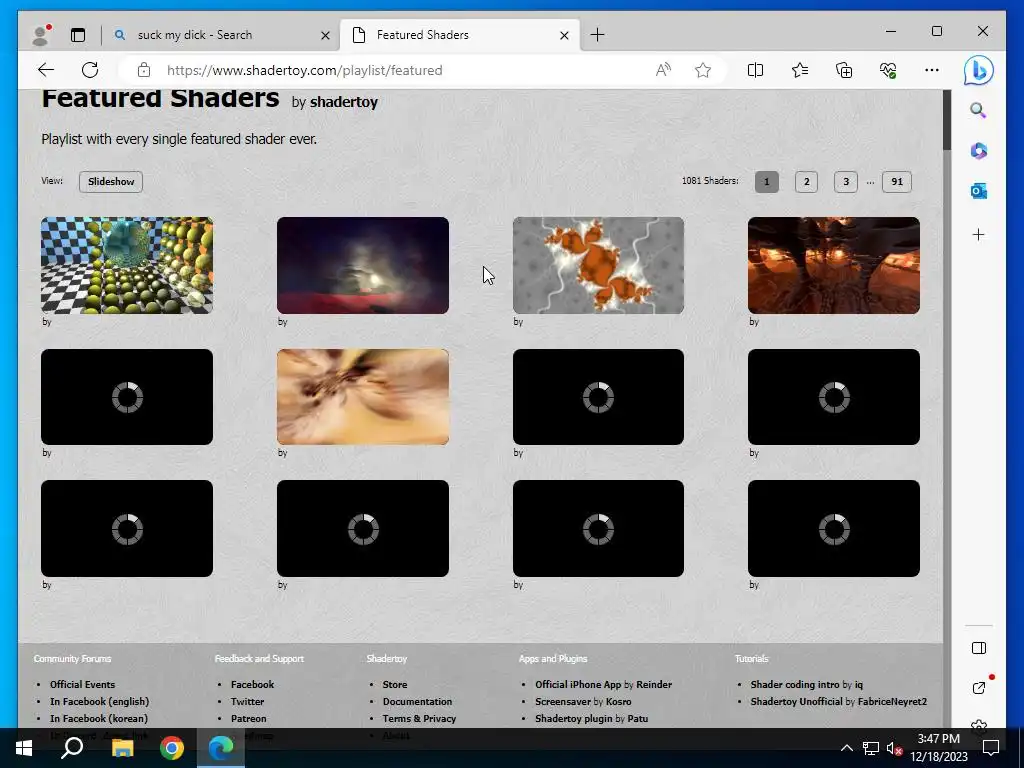Screen dimensions: 1024x768
Task: Go to page 3 of shaders
Action: pos(846,182)
